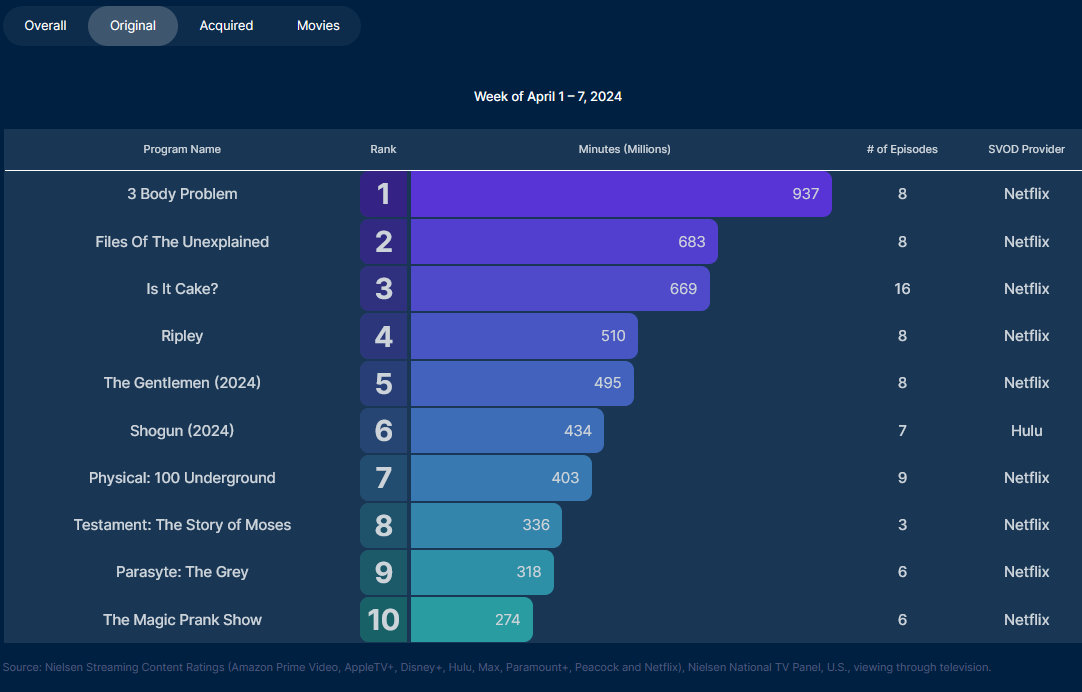Click the # of Episodes column header

pos(902,149)
